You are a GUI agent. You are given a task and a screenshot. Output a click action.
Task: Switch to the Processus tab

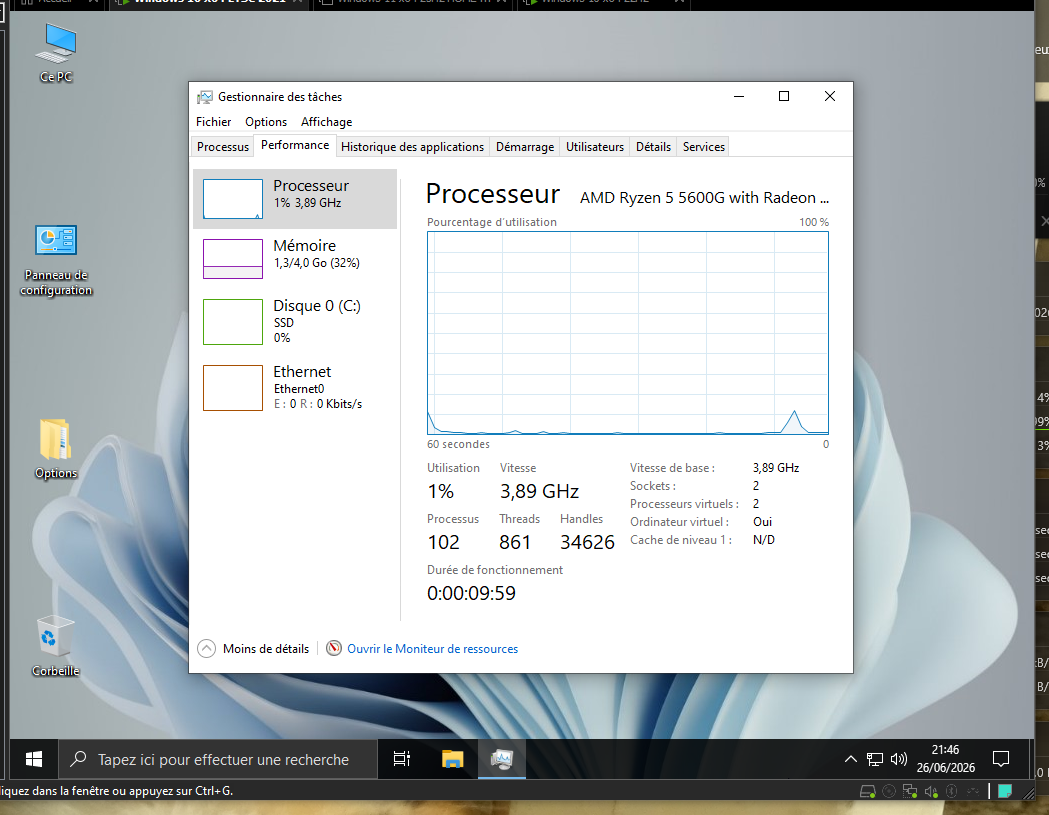223,147
